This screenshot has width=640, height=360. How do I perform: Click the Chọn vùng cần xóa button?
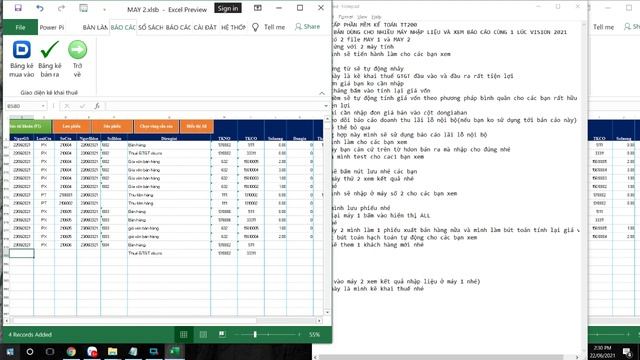click(x=156, y=127)
